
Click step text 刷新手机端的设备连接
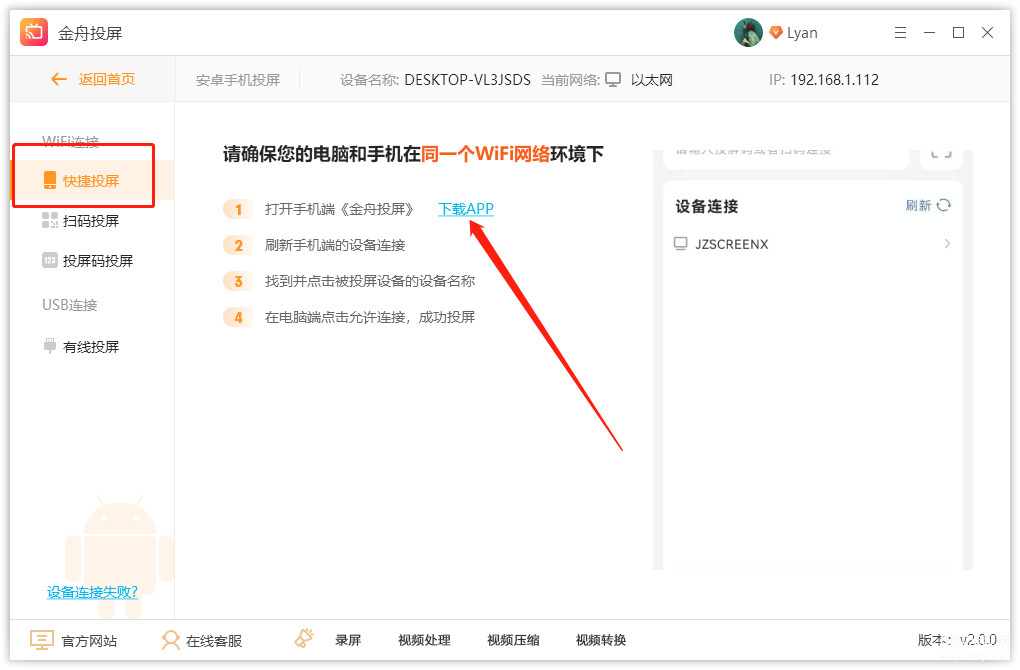tap(335, 245)
